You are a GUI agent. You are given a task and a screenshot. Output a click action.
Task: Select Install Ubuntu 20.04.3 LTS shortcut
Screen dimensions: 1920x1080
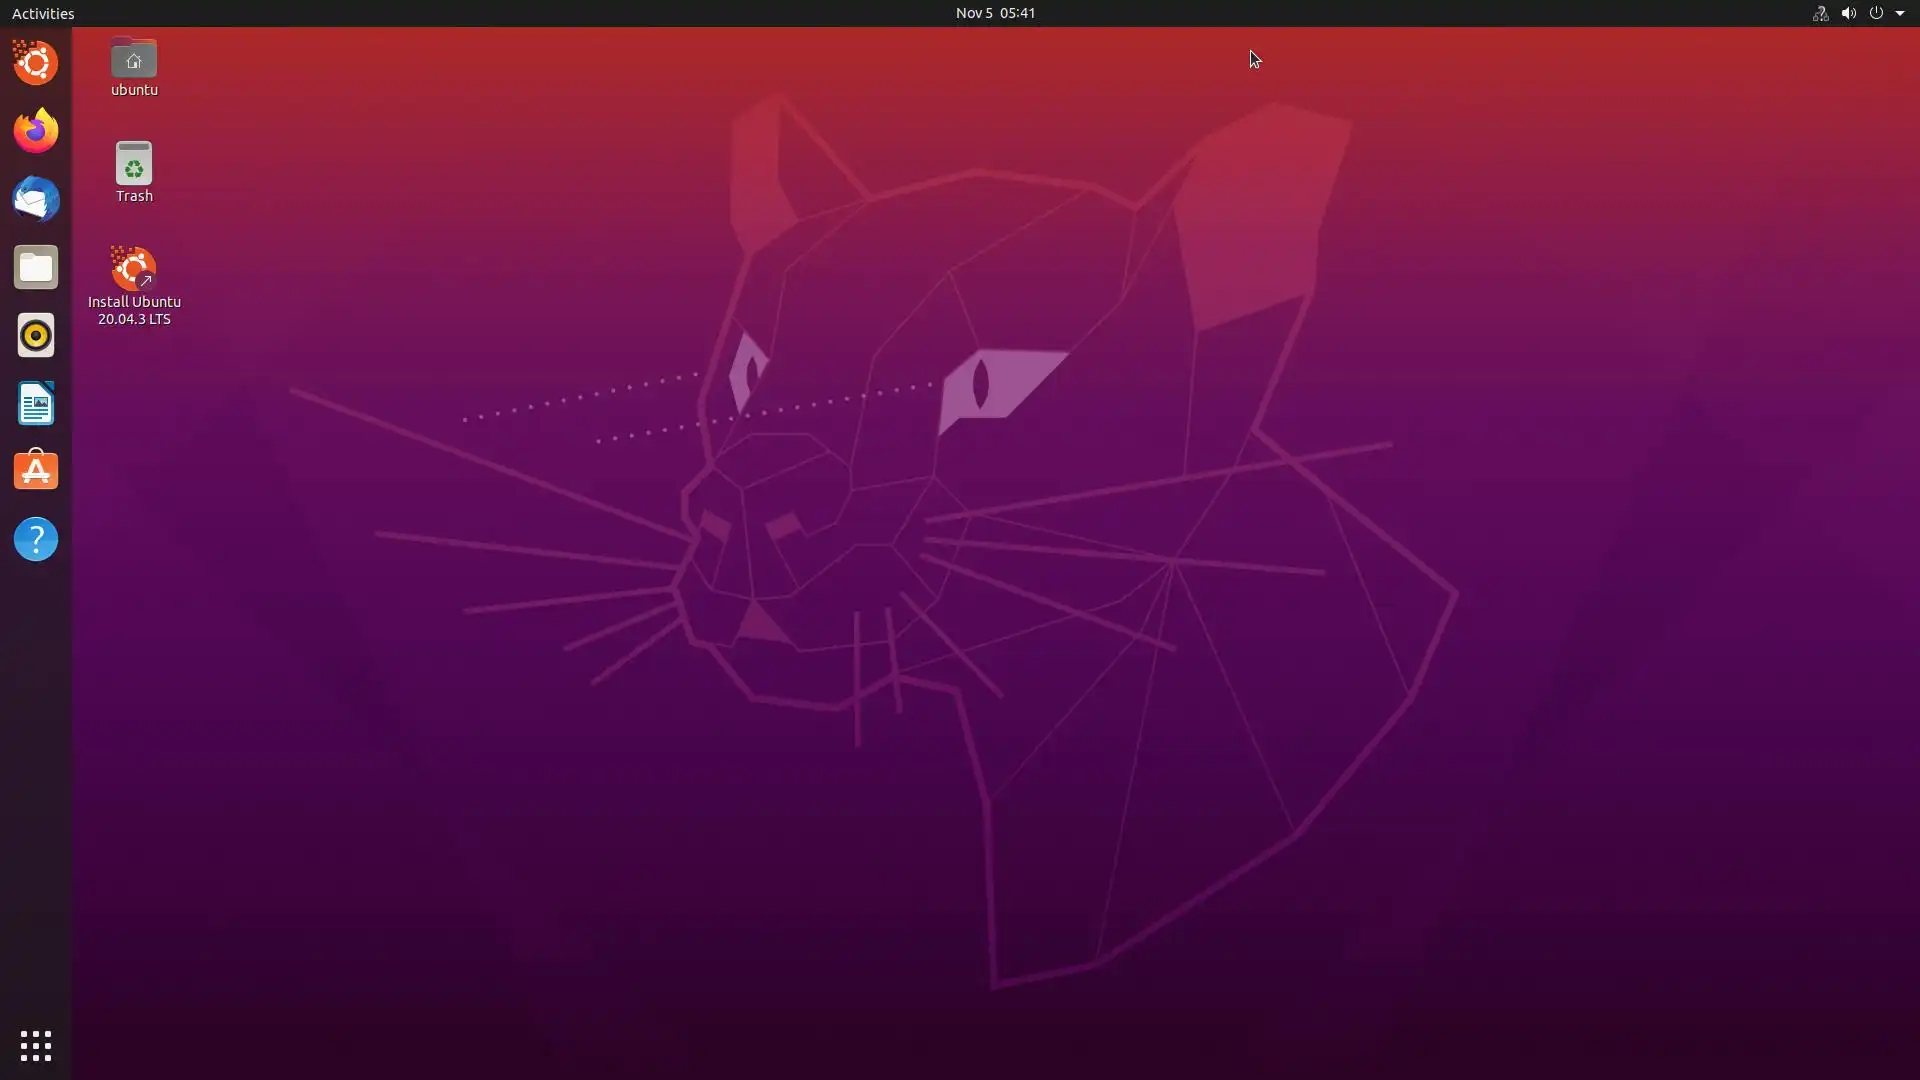(134, 270)
